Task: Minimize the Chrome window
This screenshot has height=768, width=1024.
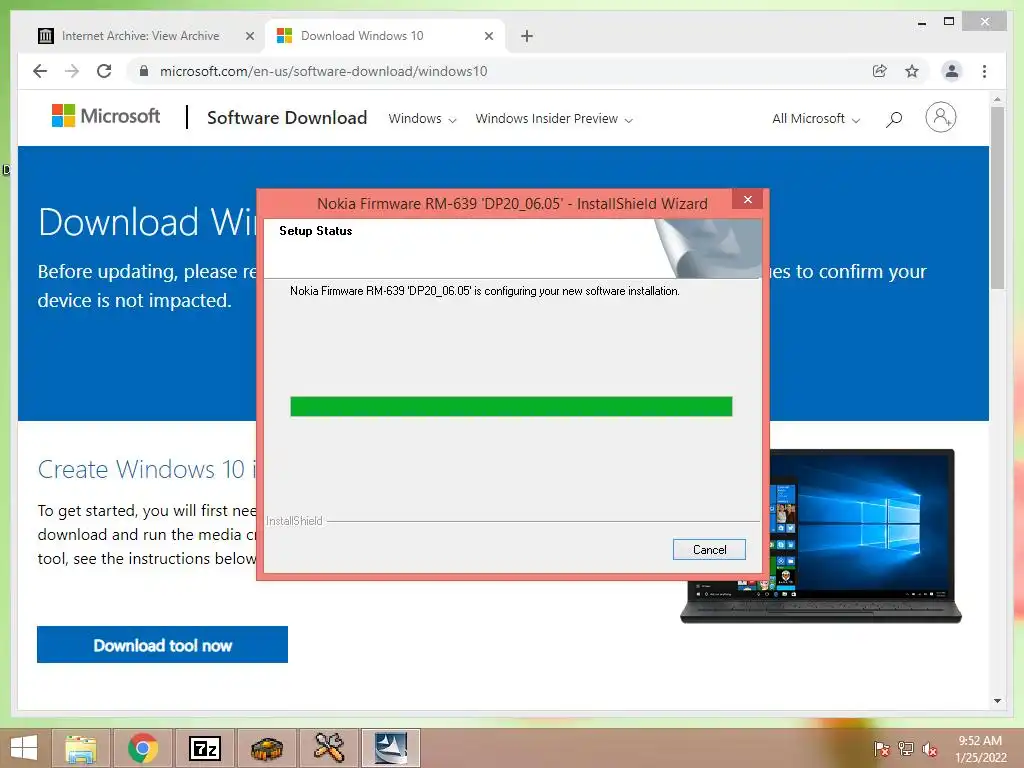Action: click(921, 22)
